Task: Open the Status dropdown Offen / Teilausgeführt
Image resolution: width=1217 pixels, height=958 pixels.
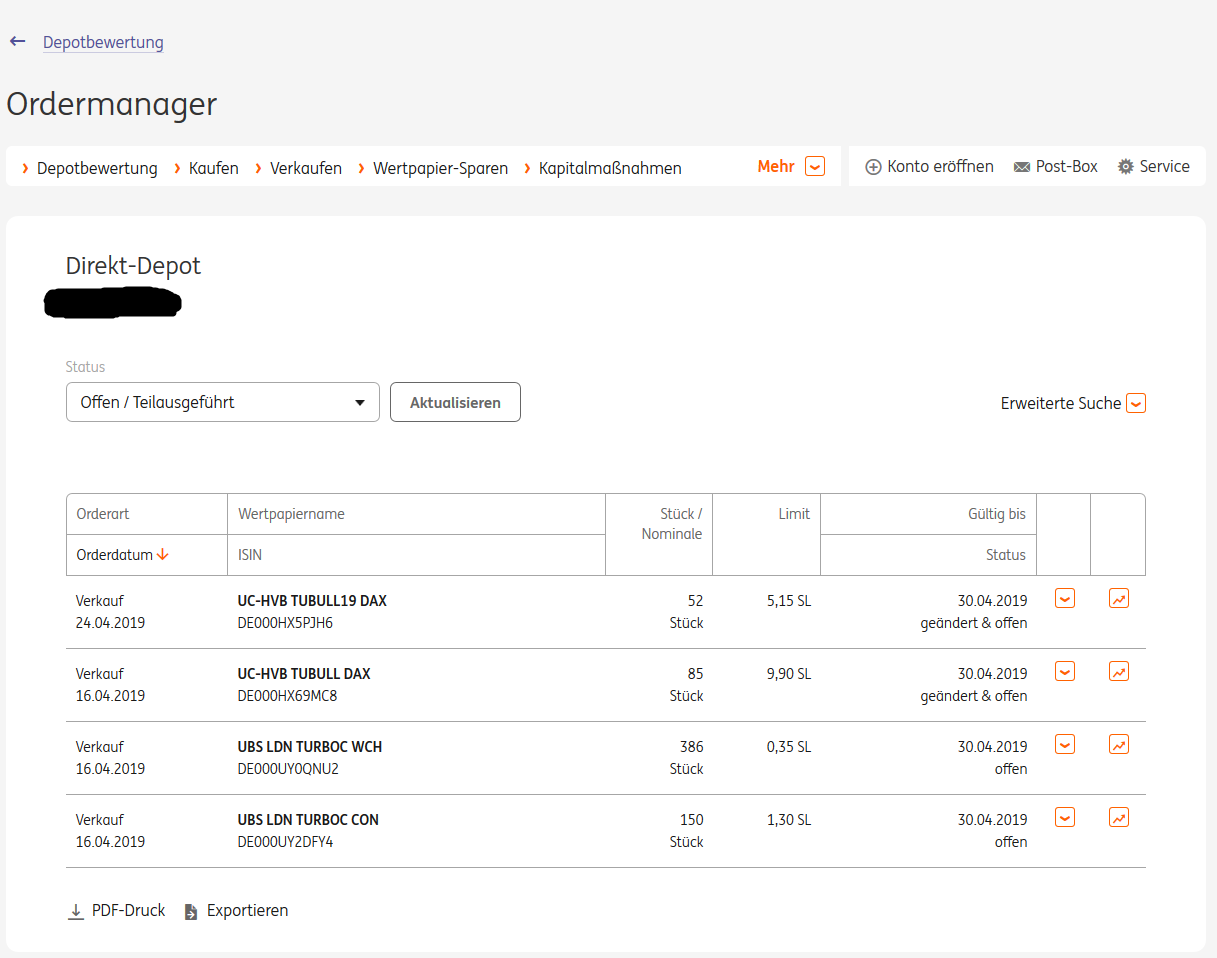Action: pyautogui.click(x=223, y=402)
